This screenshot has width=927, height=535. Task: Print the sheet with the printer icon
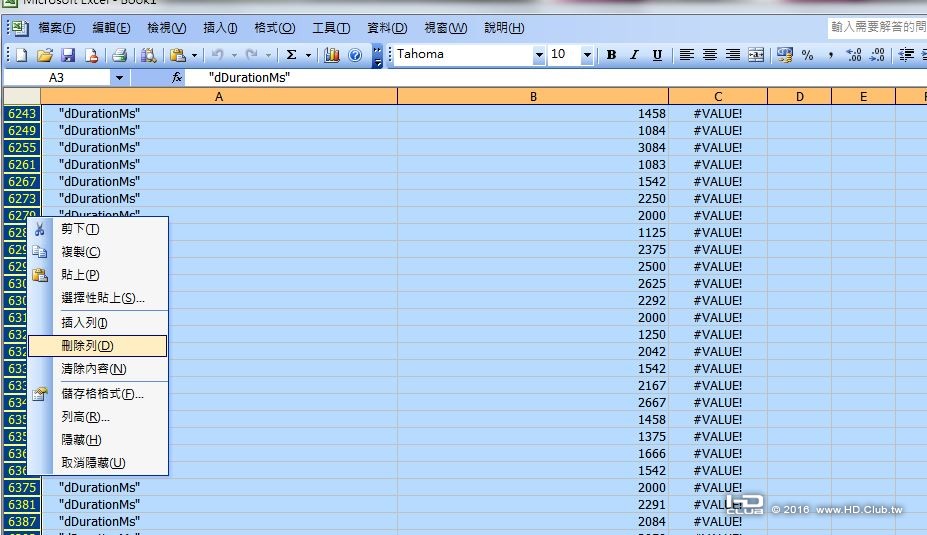[x=119, y=55]
